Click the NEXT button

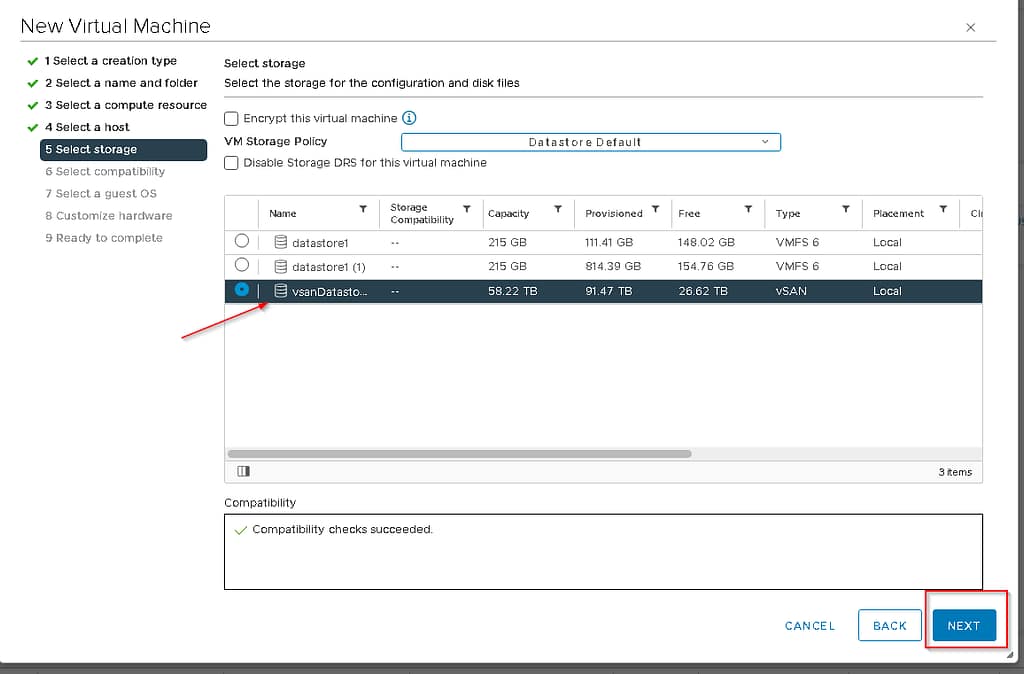click(963, 625)
